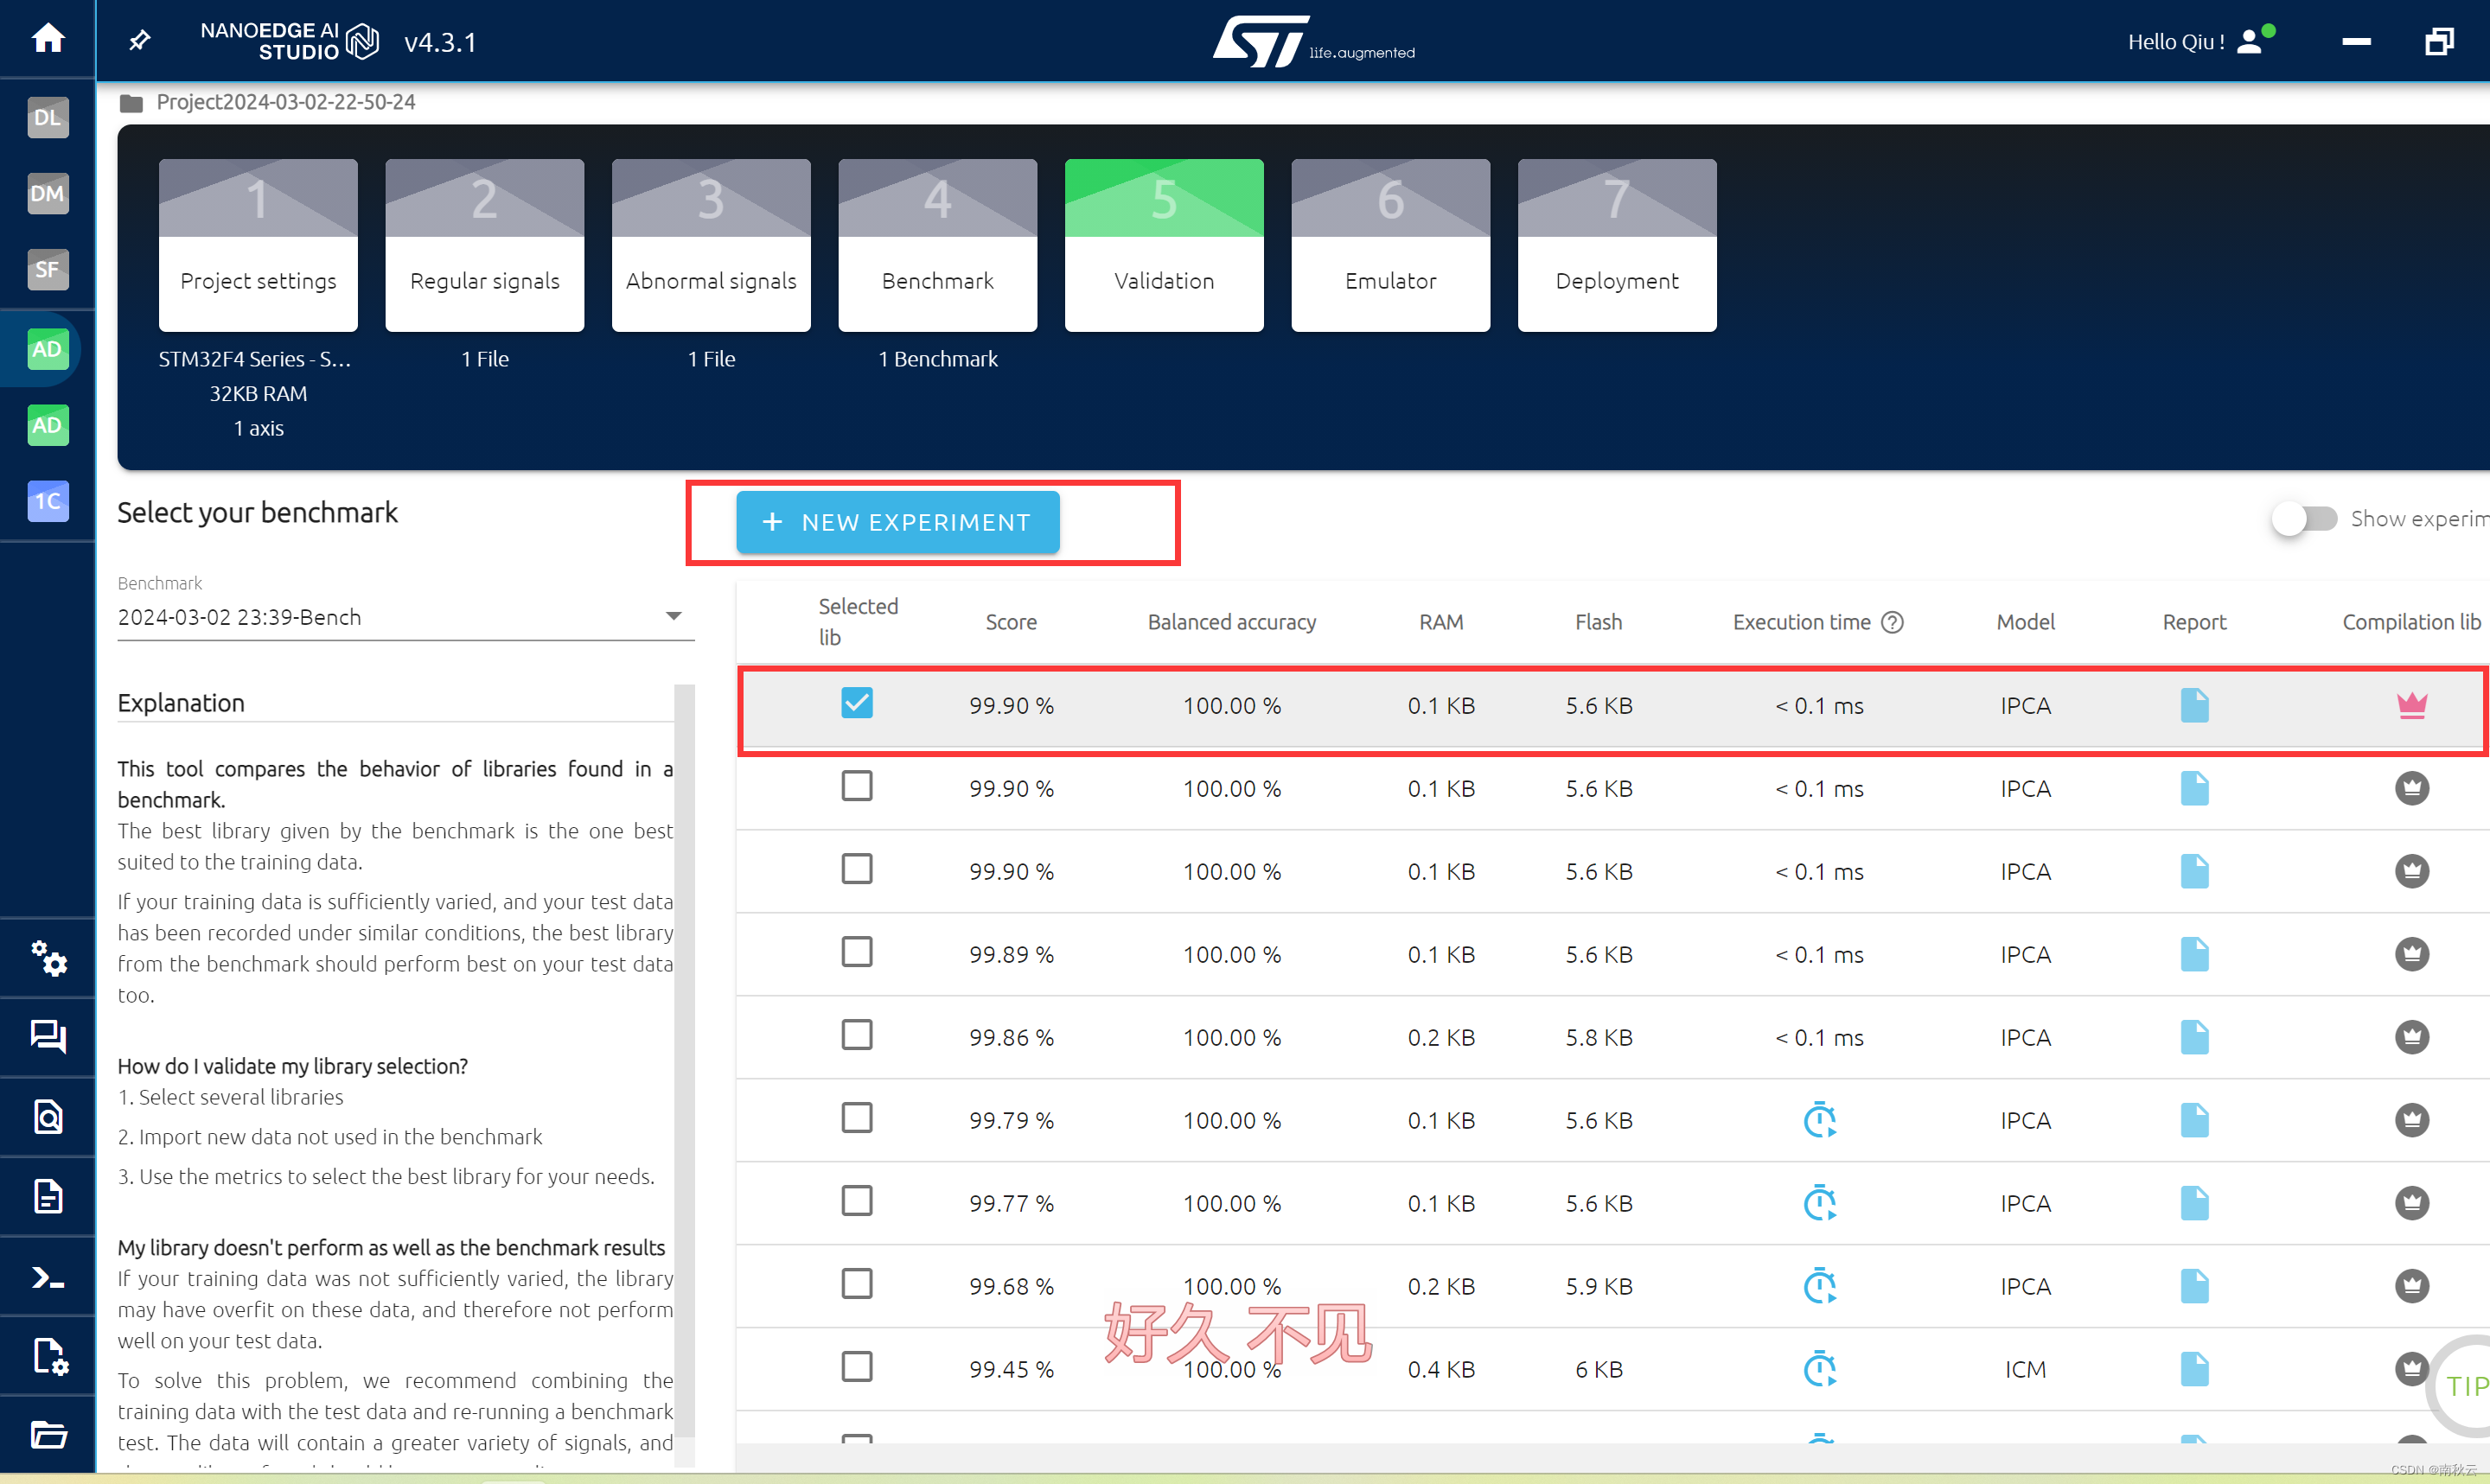2490x1484 pixels.
Task: Expand the Benchmark selection dropdown
Action: (x=673, y=616)
